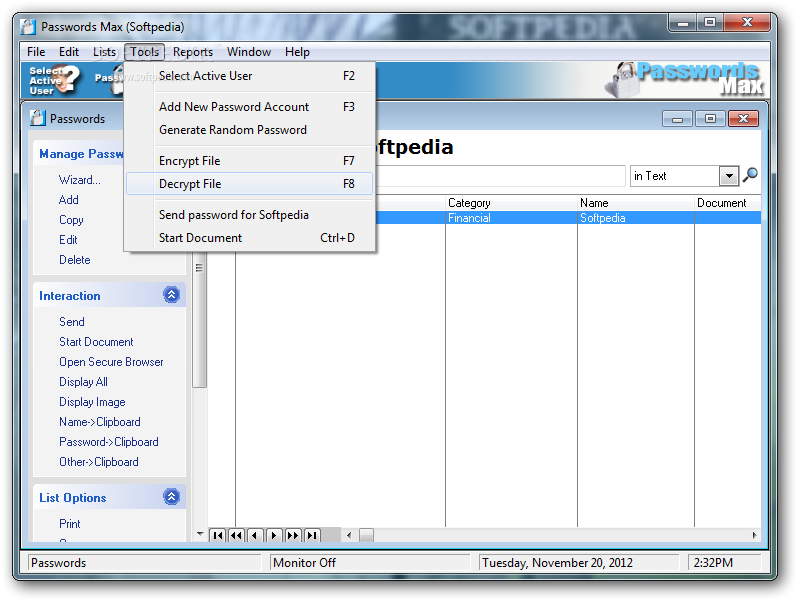
Task: Click the Select Active User toolbar icon
Action: point(54,80)
